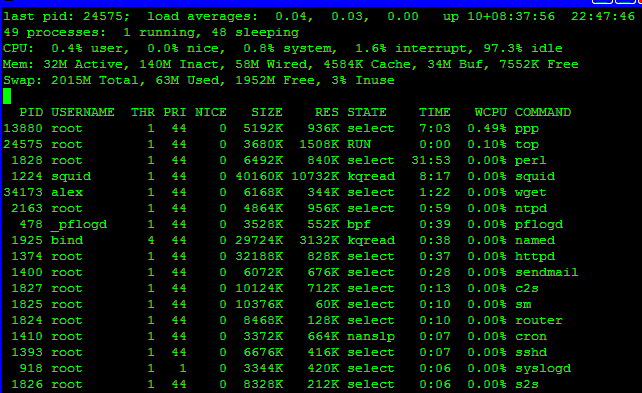642x393 pixels.
Task: Click the 'squid' username cell
Action: (71, 177)
